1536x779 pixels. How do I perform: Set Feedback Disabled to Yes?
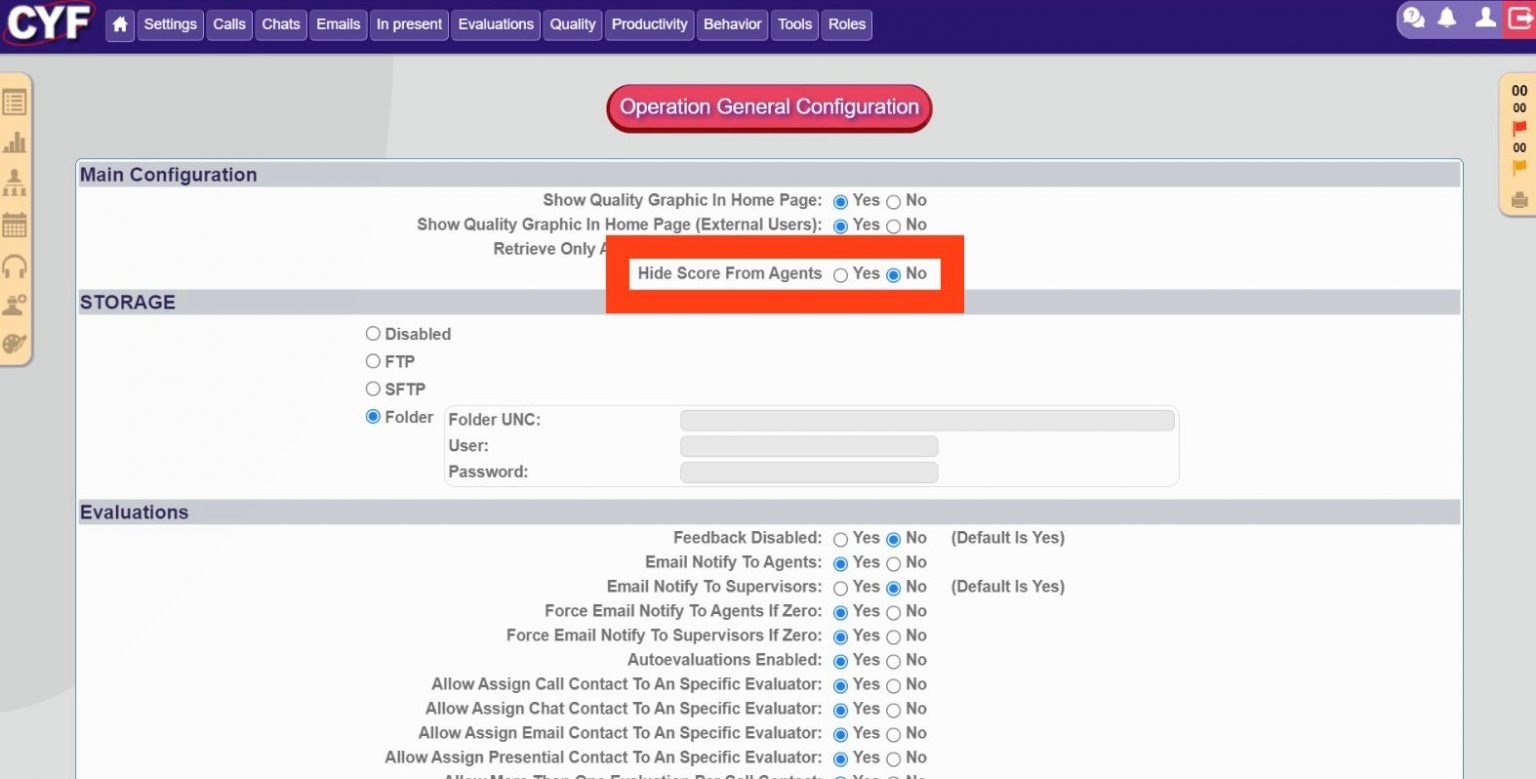(840, 538)
